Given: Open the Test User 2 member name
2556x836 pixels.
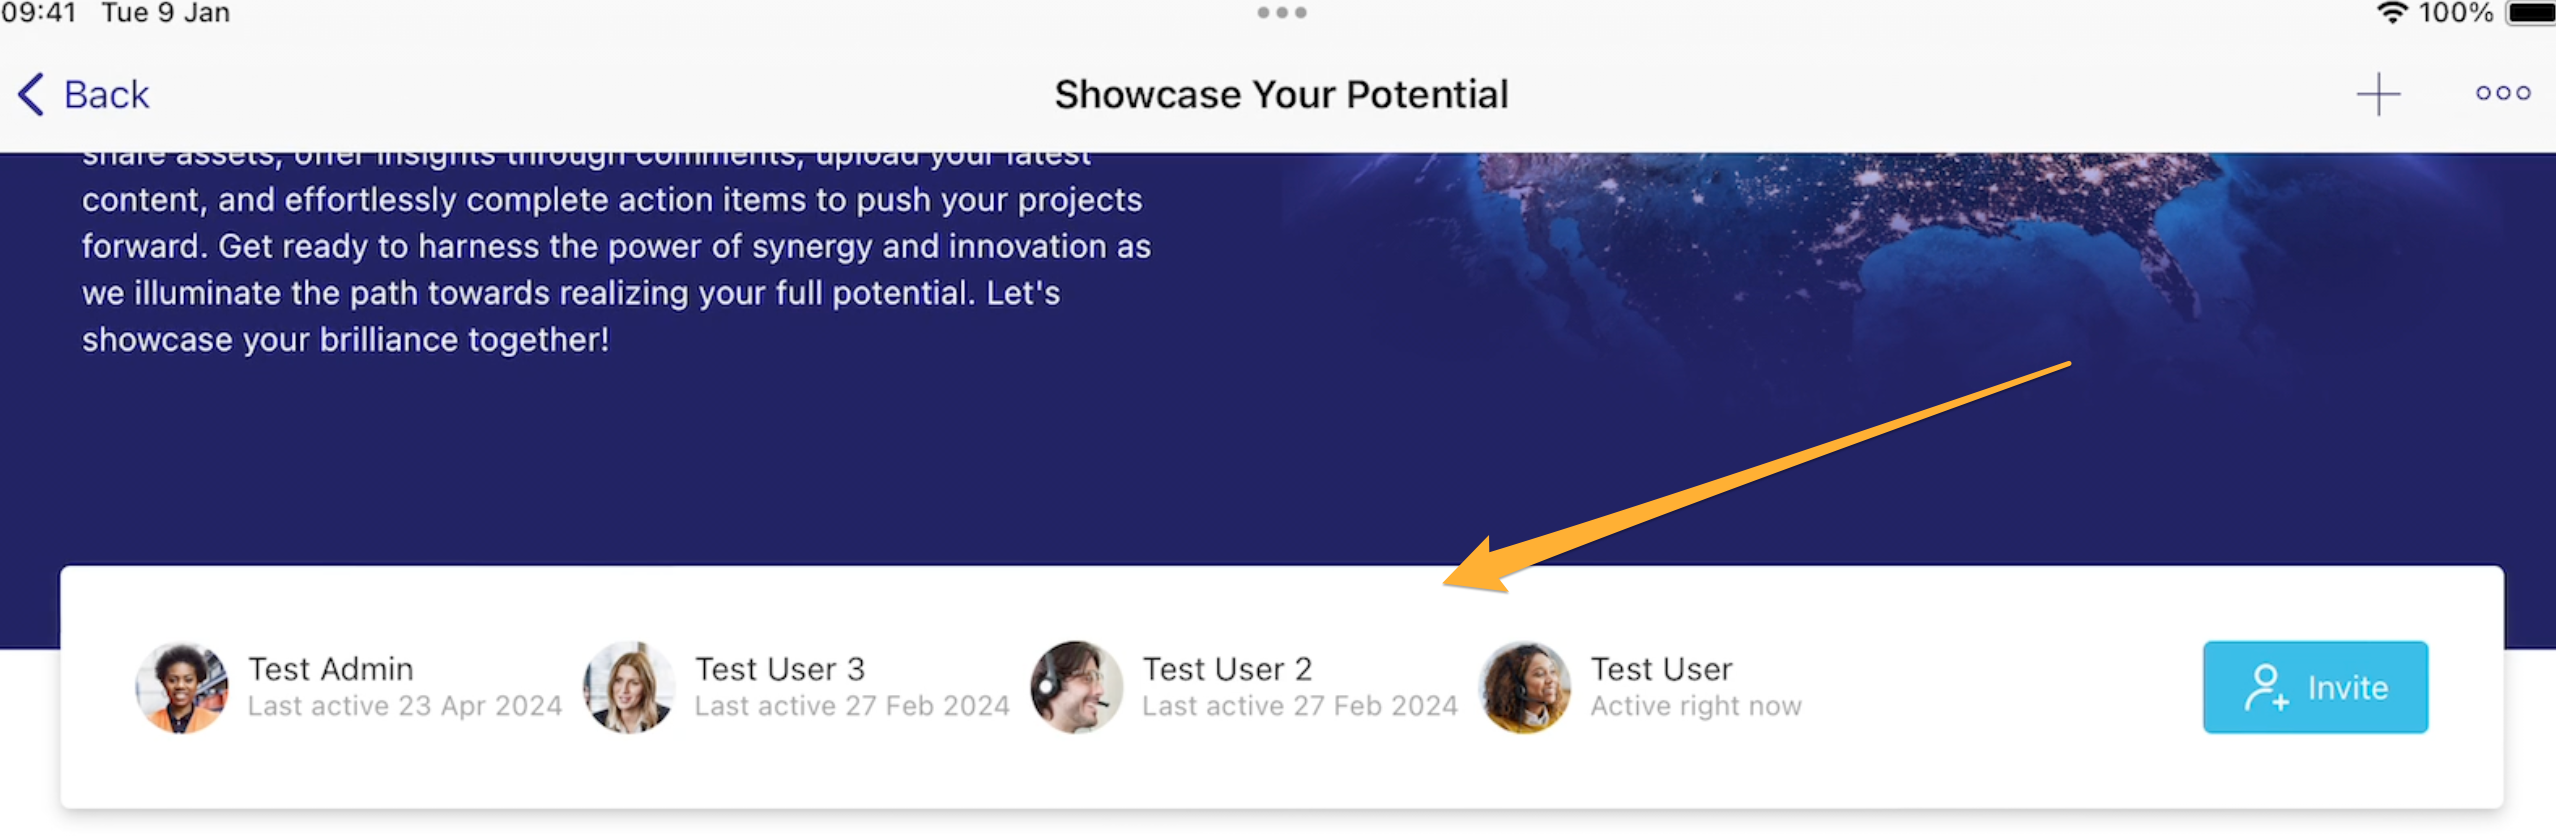Looking at the screenshot, I should [1227, 669].
